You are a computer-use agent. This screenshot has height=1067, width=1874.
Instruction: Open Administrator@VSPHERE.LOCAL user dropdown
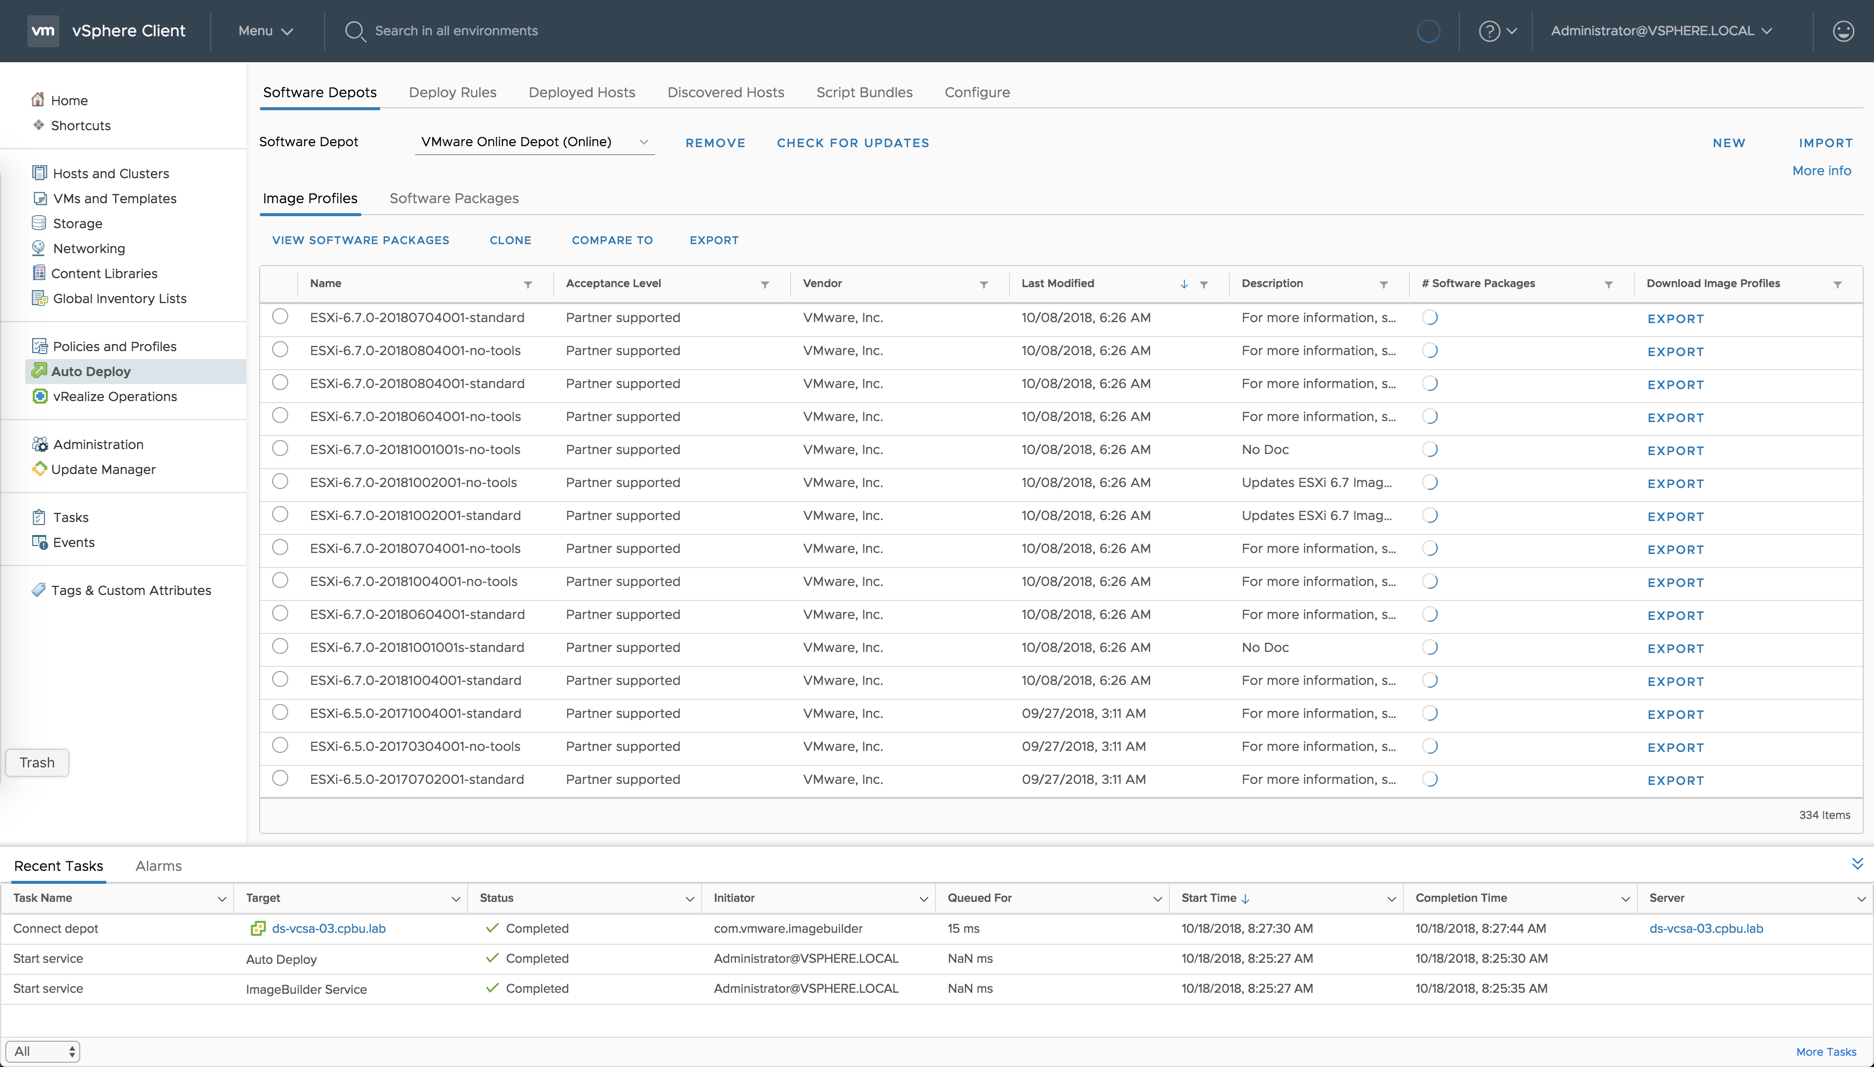(x=1662, y=31)
